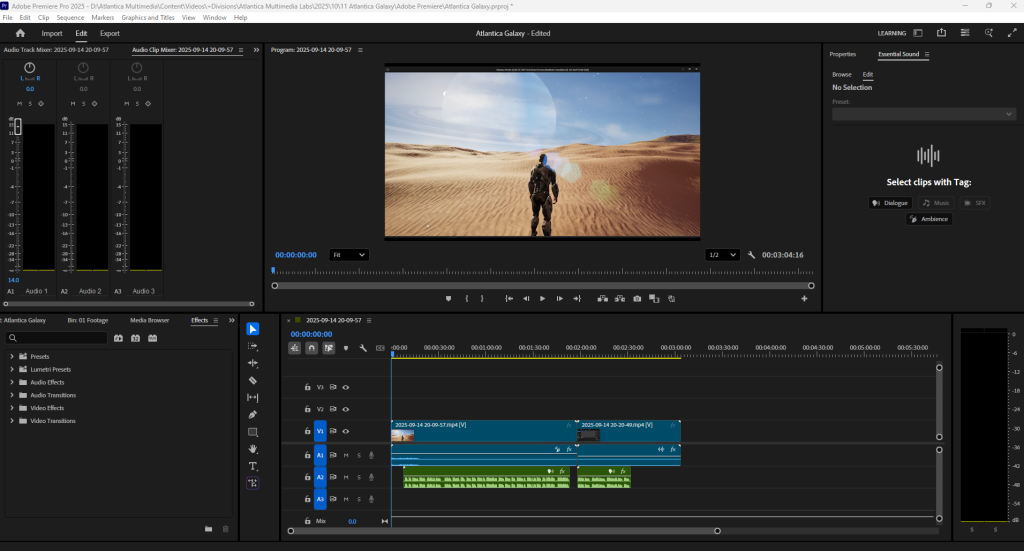Mute track A1 in timeline
This screenshot has width=1024, height=551.
346,455
